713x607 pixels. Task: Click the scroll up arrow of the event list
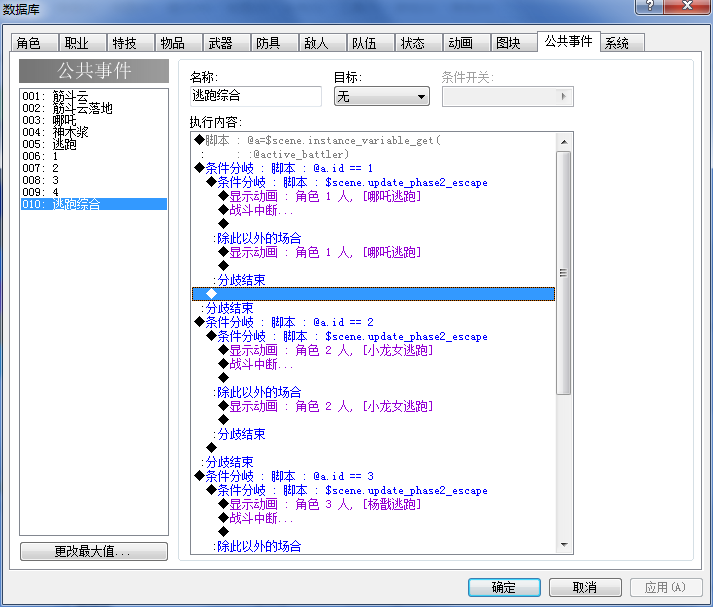click(x=564, y=142)
